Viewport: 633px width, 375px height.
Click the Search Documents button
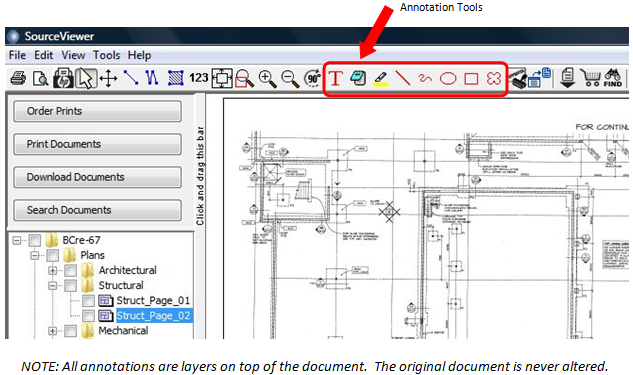97,210
